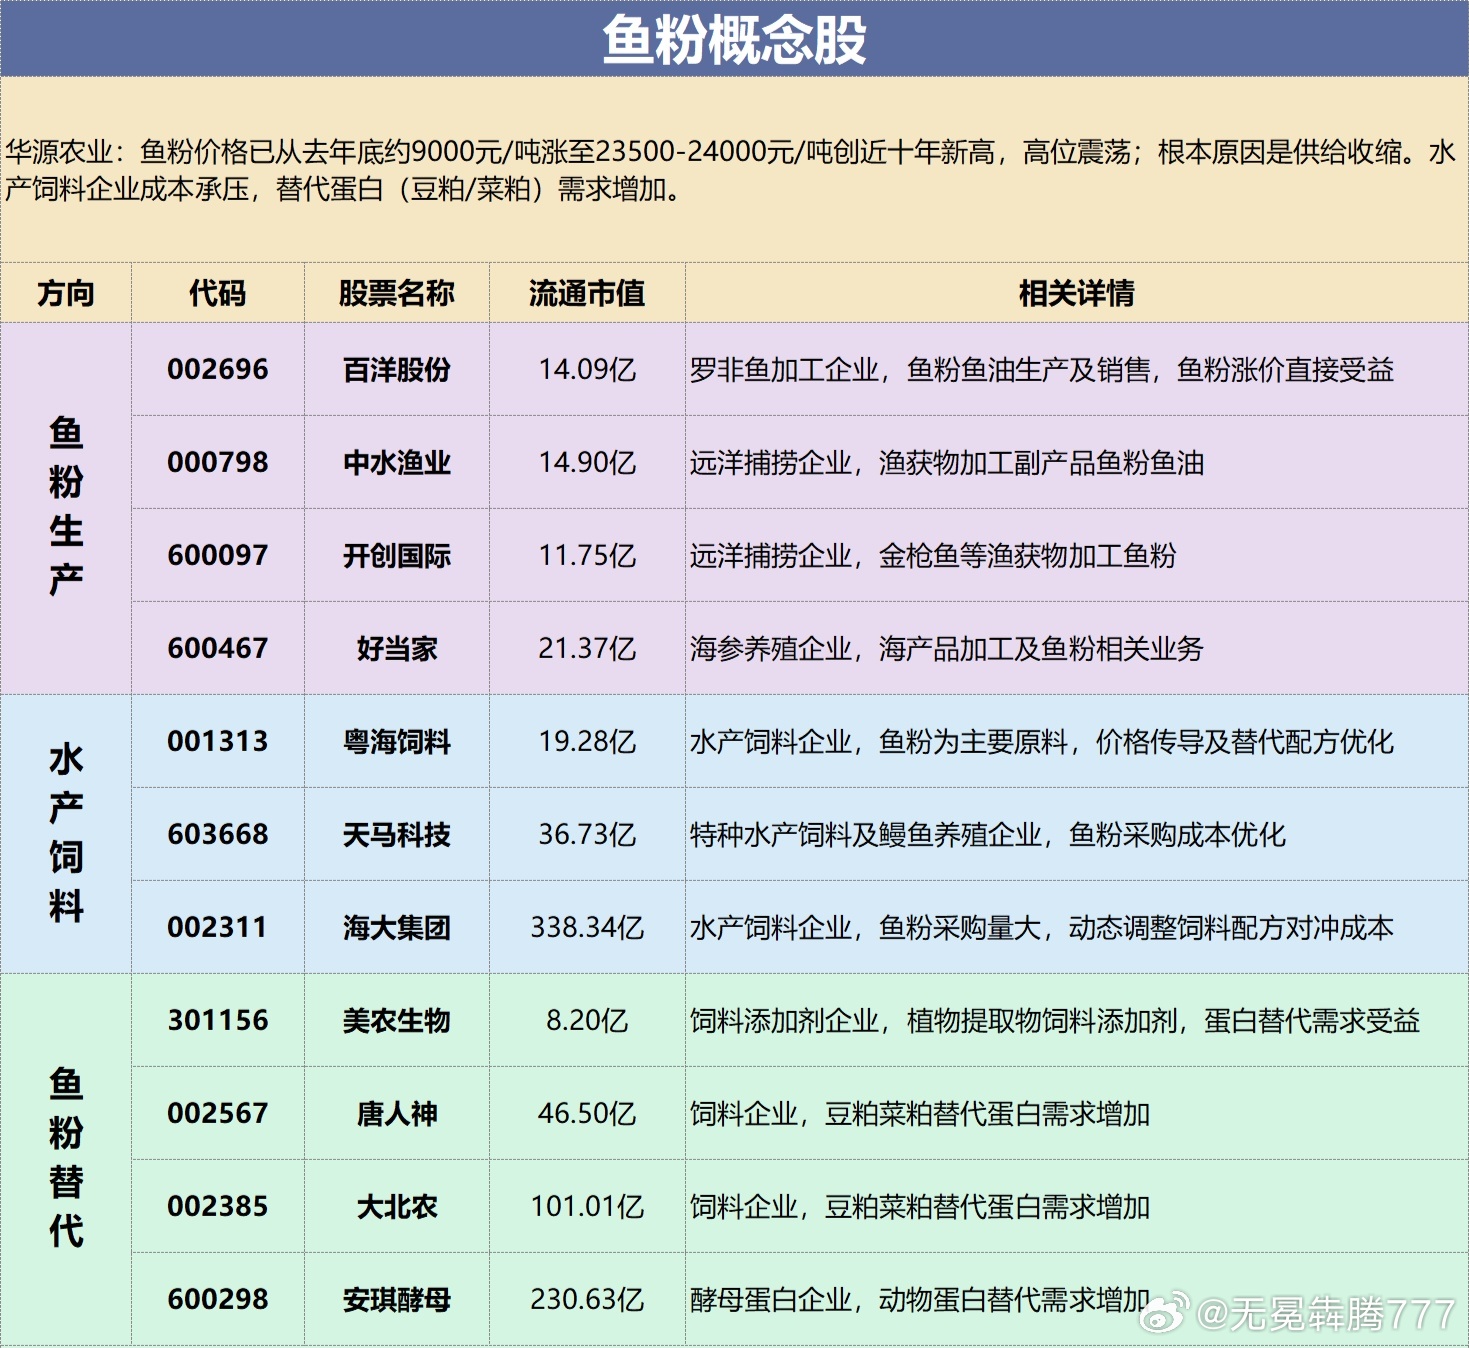Select market value 230.63亿
Image resolution: width=1469 pixels, height=1348 pixels.
[587, 1299]
